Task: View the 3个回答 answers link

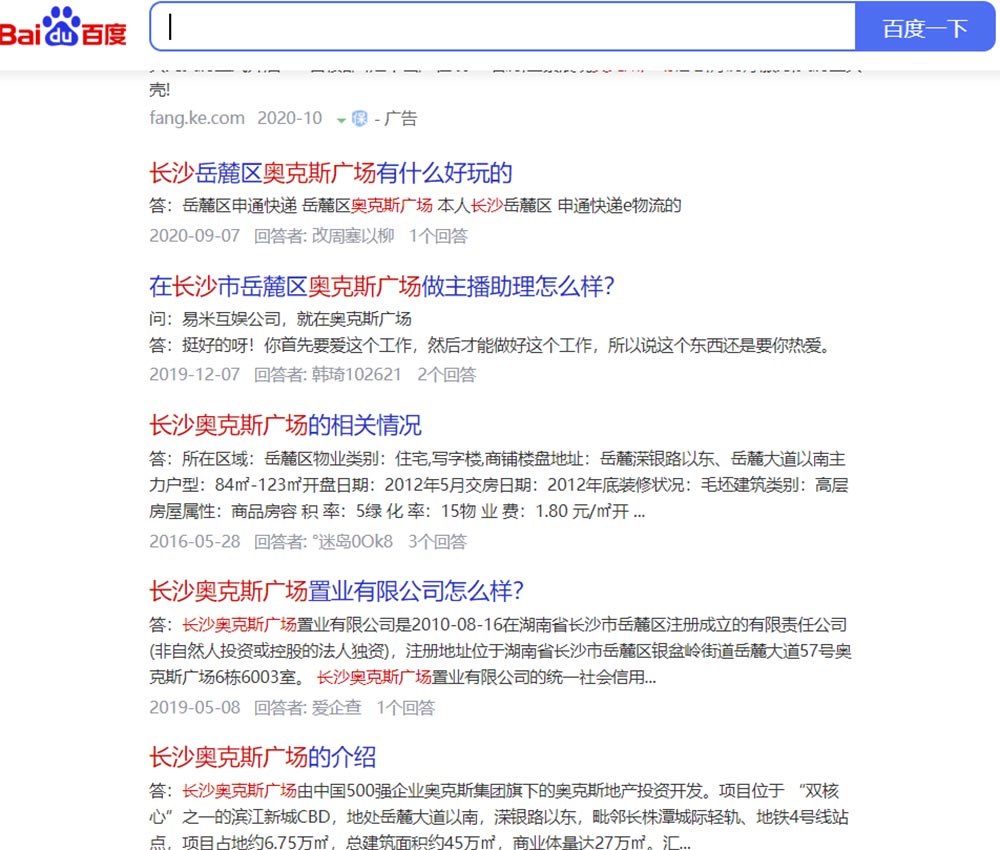Action: click(437, 542)
